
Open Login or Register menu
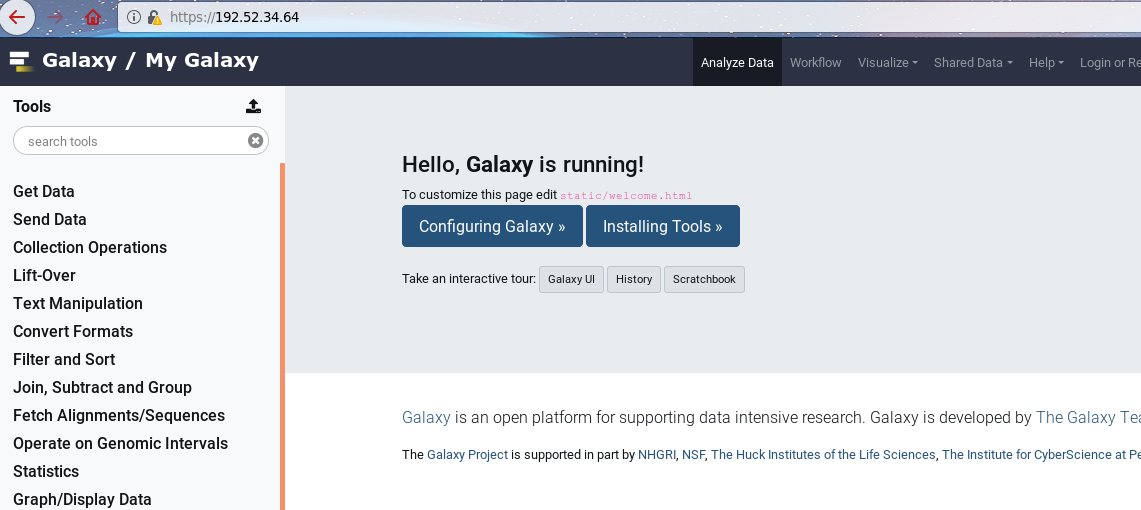pyautogui.click(x=1110, y=63)
